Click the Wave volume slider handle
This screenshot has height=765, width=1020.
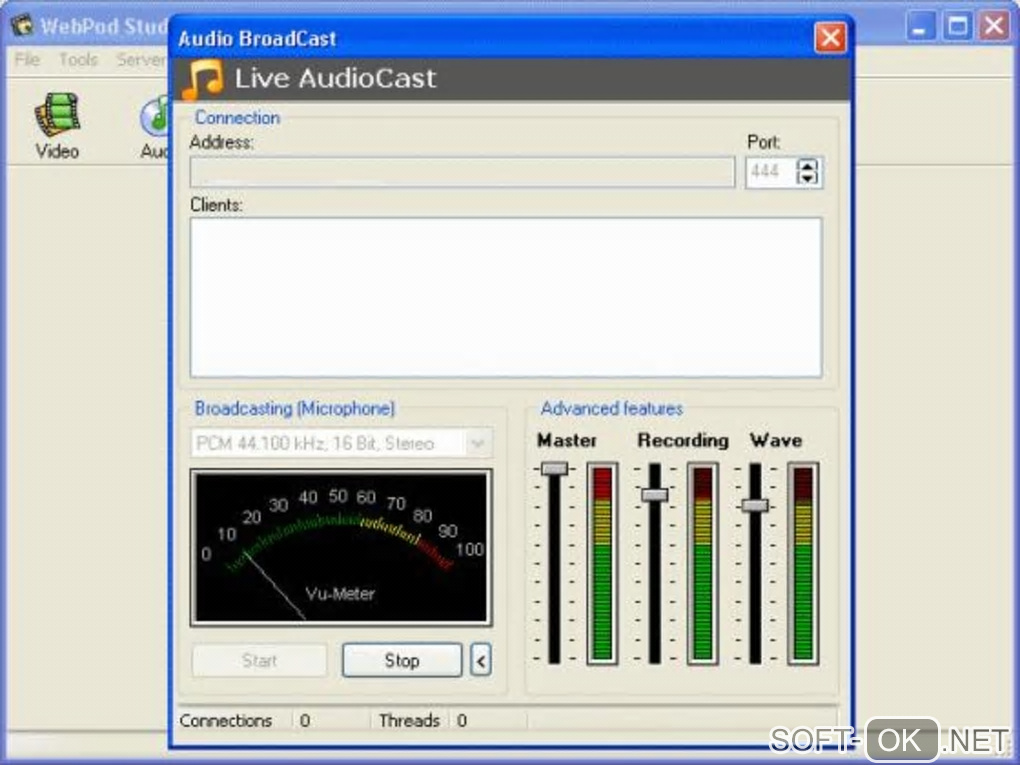pyautogui.click(x=755, y=505)
